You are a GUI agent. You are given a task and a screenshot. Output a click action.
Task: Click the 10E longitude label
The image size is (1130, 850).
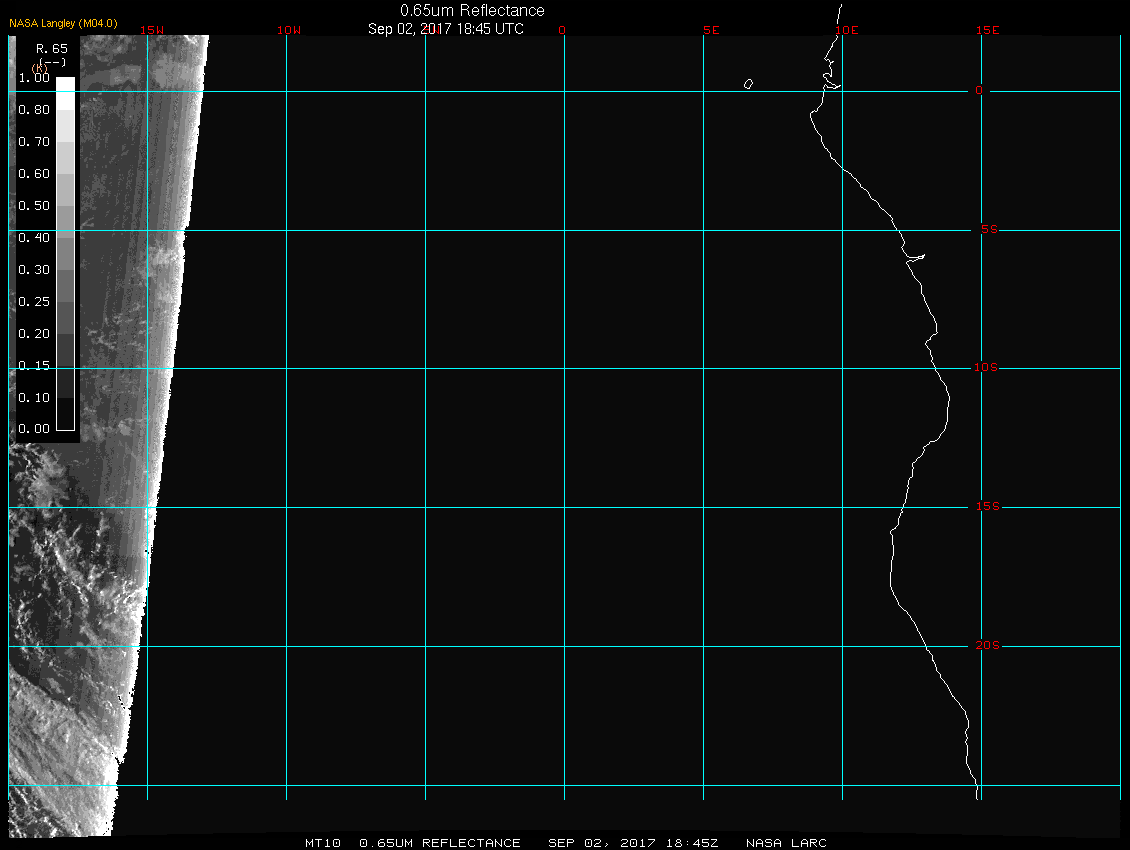click(846, 30)
